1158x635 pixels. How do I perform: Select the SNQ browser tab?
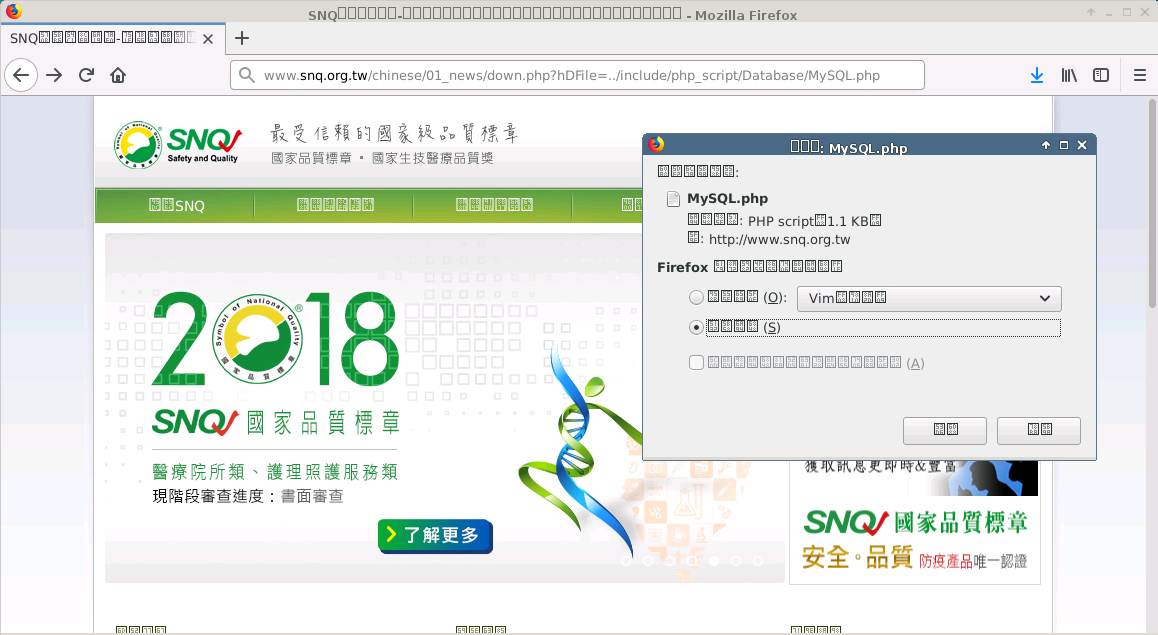coord(112,38)
